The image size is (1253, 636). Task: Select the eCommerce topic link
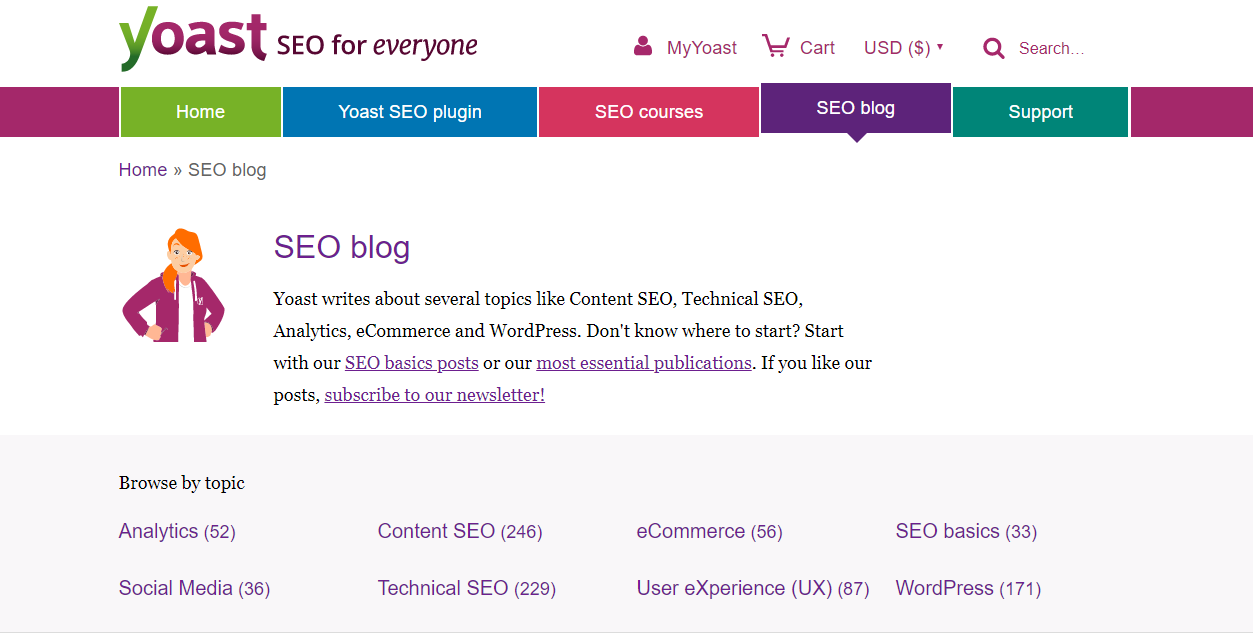(691, 531)
